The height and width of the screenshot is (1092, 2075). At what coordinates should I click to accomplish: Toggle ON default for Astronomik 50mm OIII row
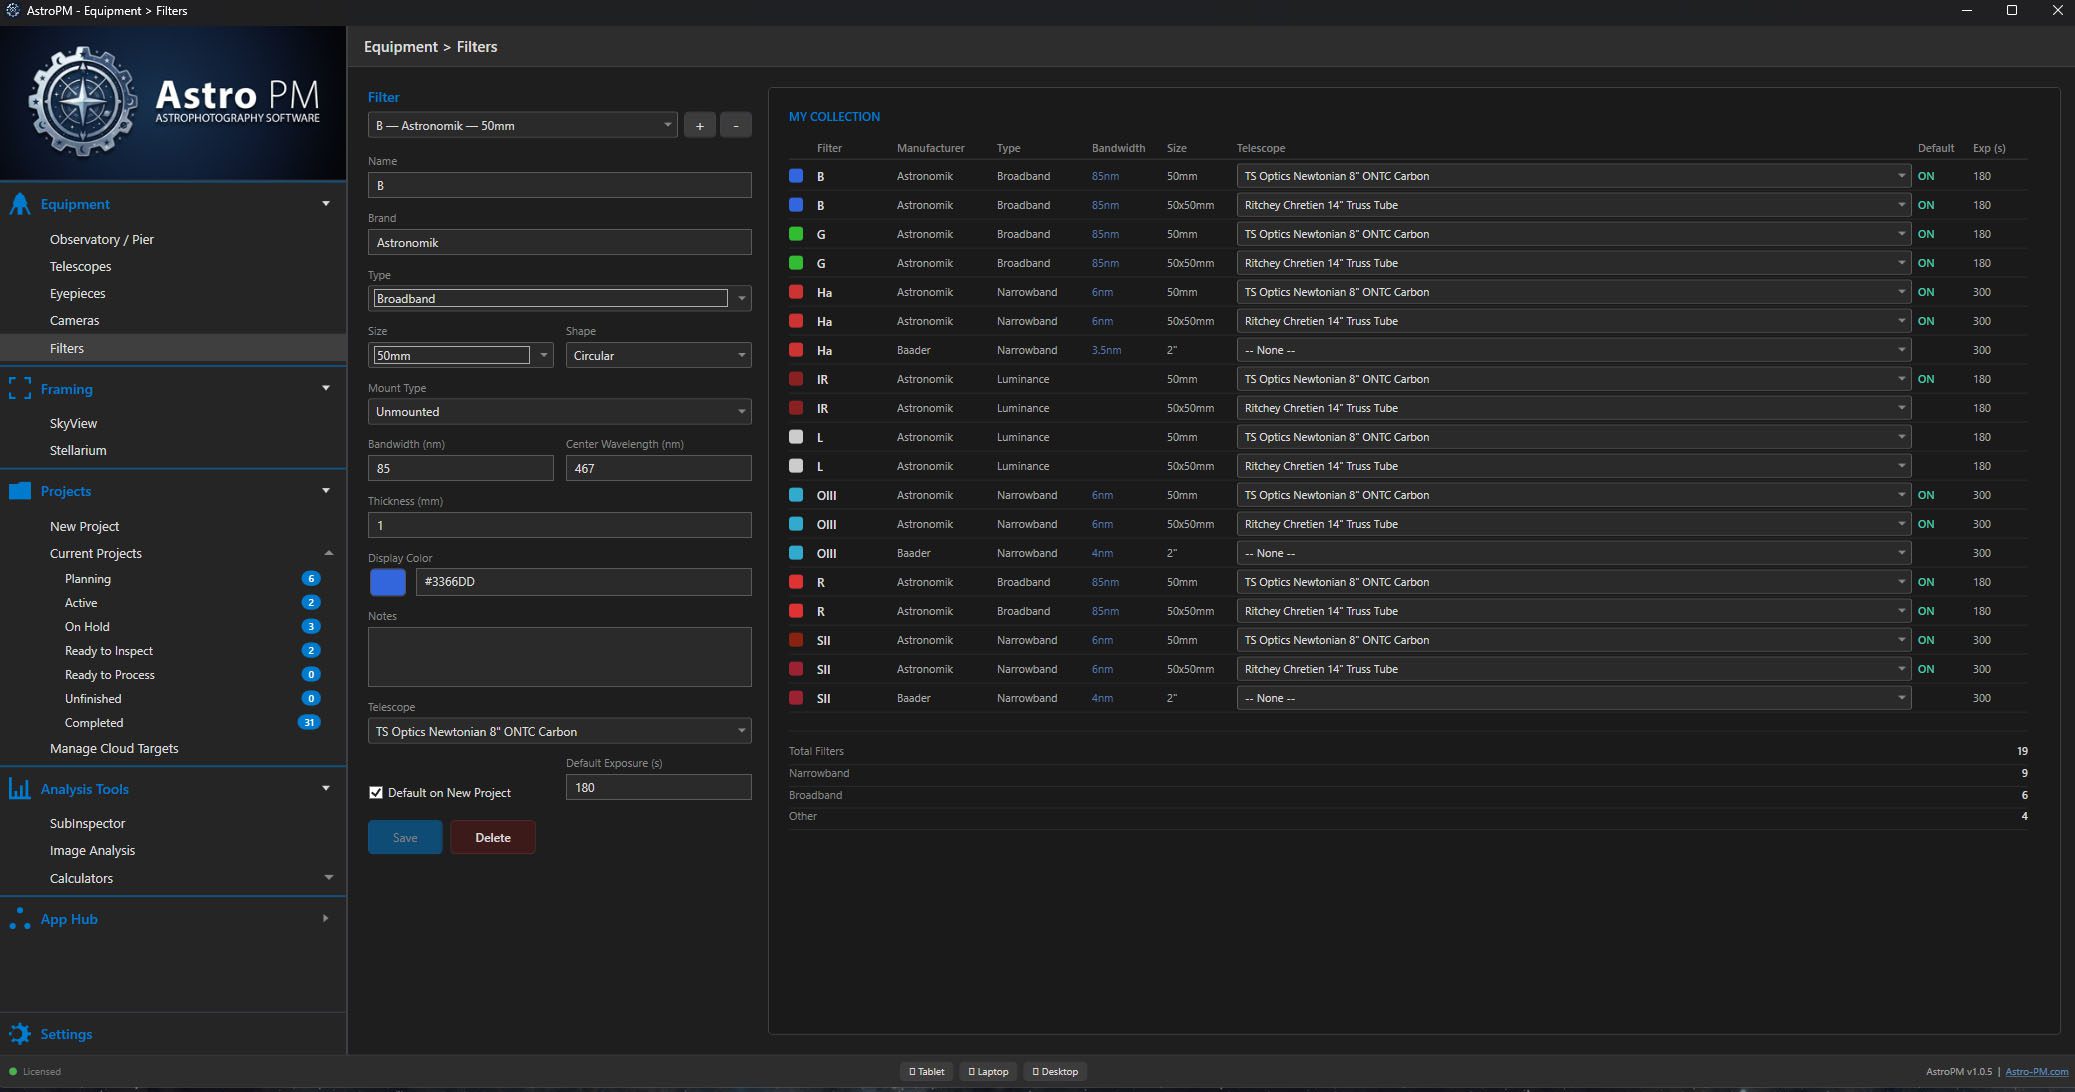pyautogui.click(x=1925, y=495)
